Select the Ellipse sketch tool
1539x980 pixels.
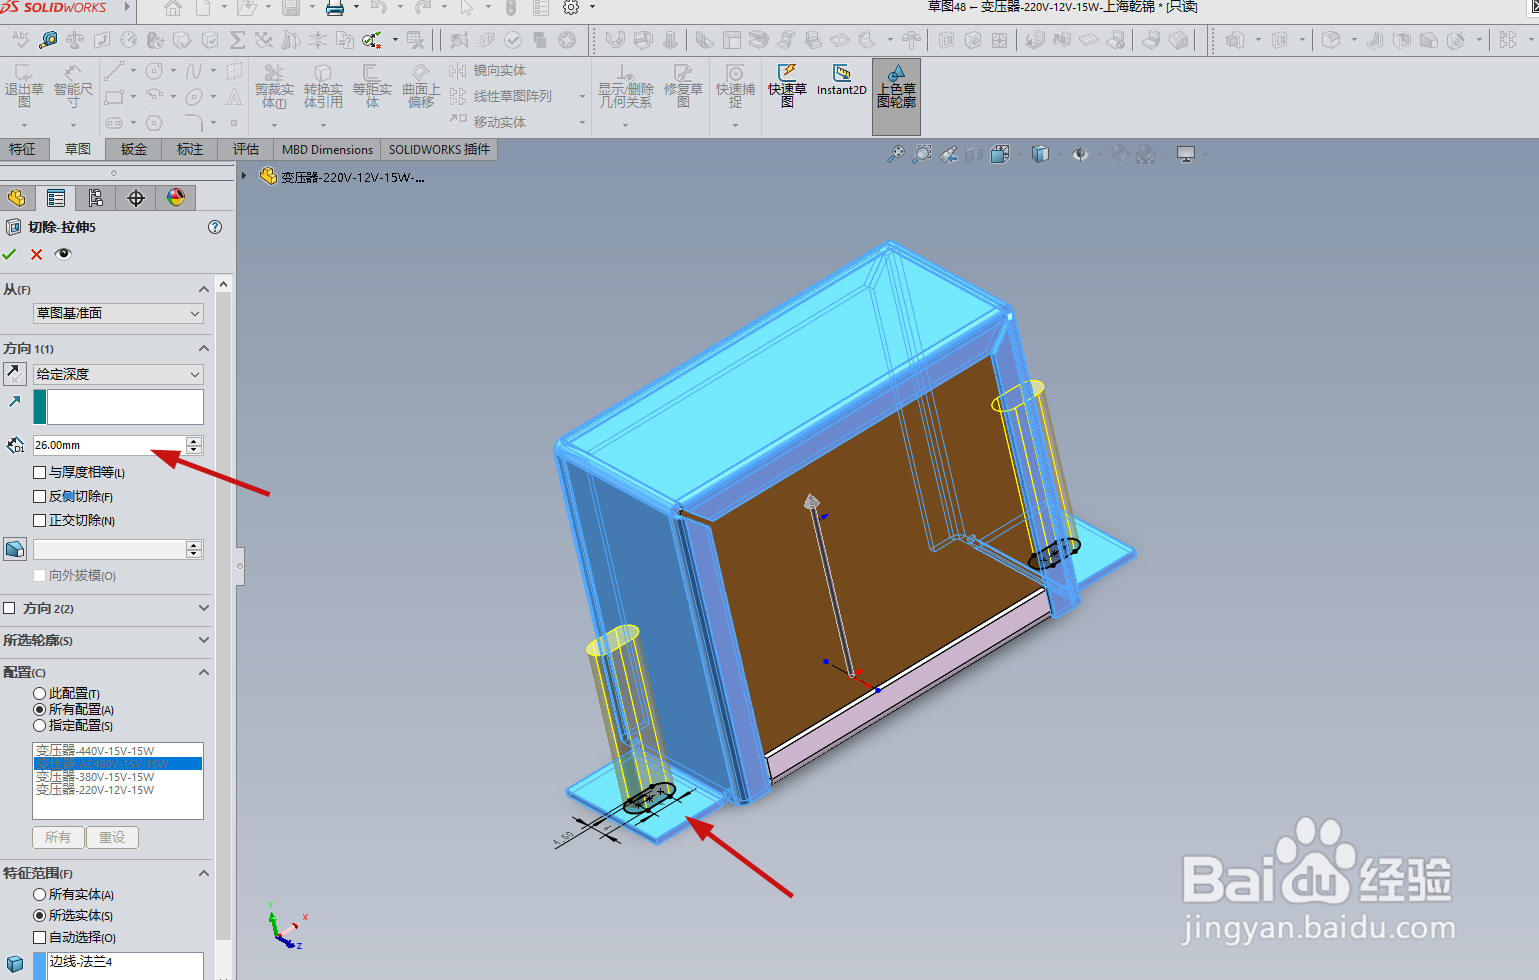(x=194, y=97)
